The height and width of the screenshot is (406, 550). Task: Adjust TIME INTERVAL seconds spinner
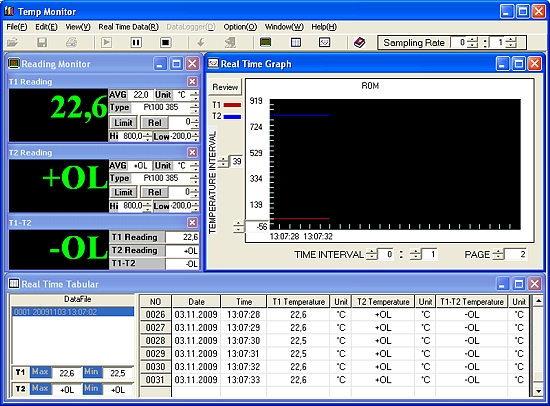point(416,254)
